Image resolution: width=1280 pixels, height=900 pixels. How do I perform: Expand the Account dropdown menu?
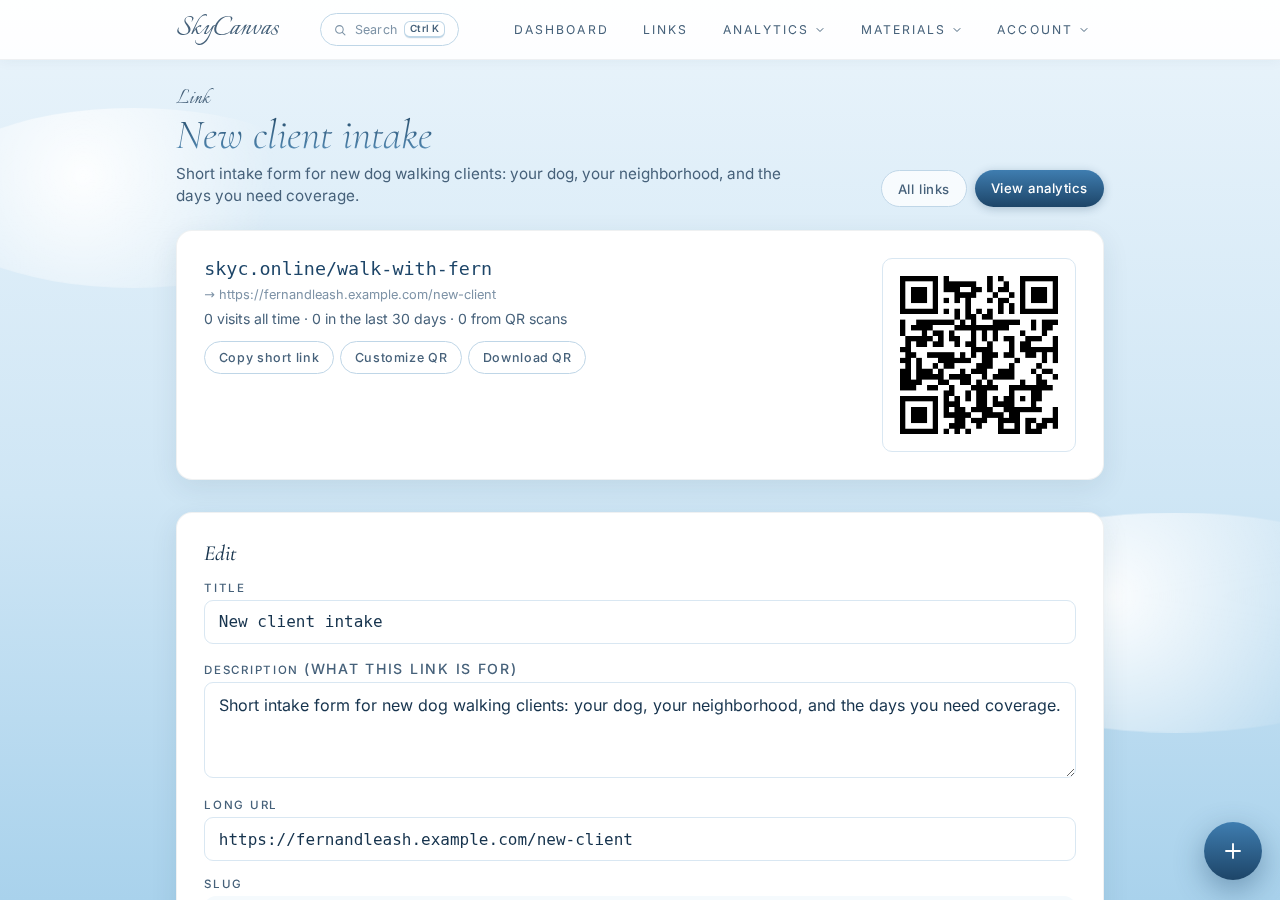point(1043,30)
